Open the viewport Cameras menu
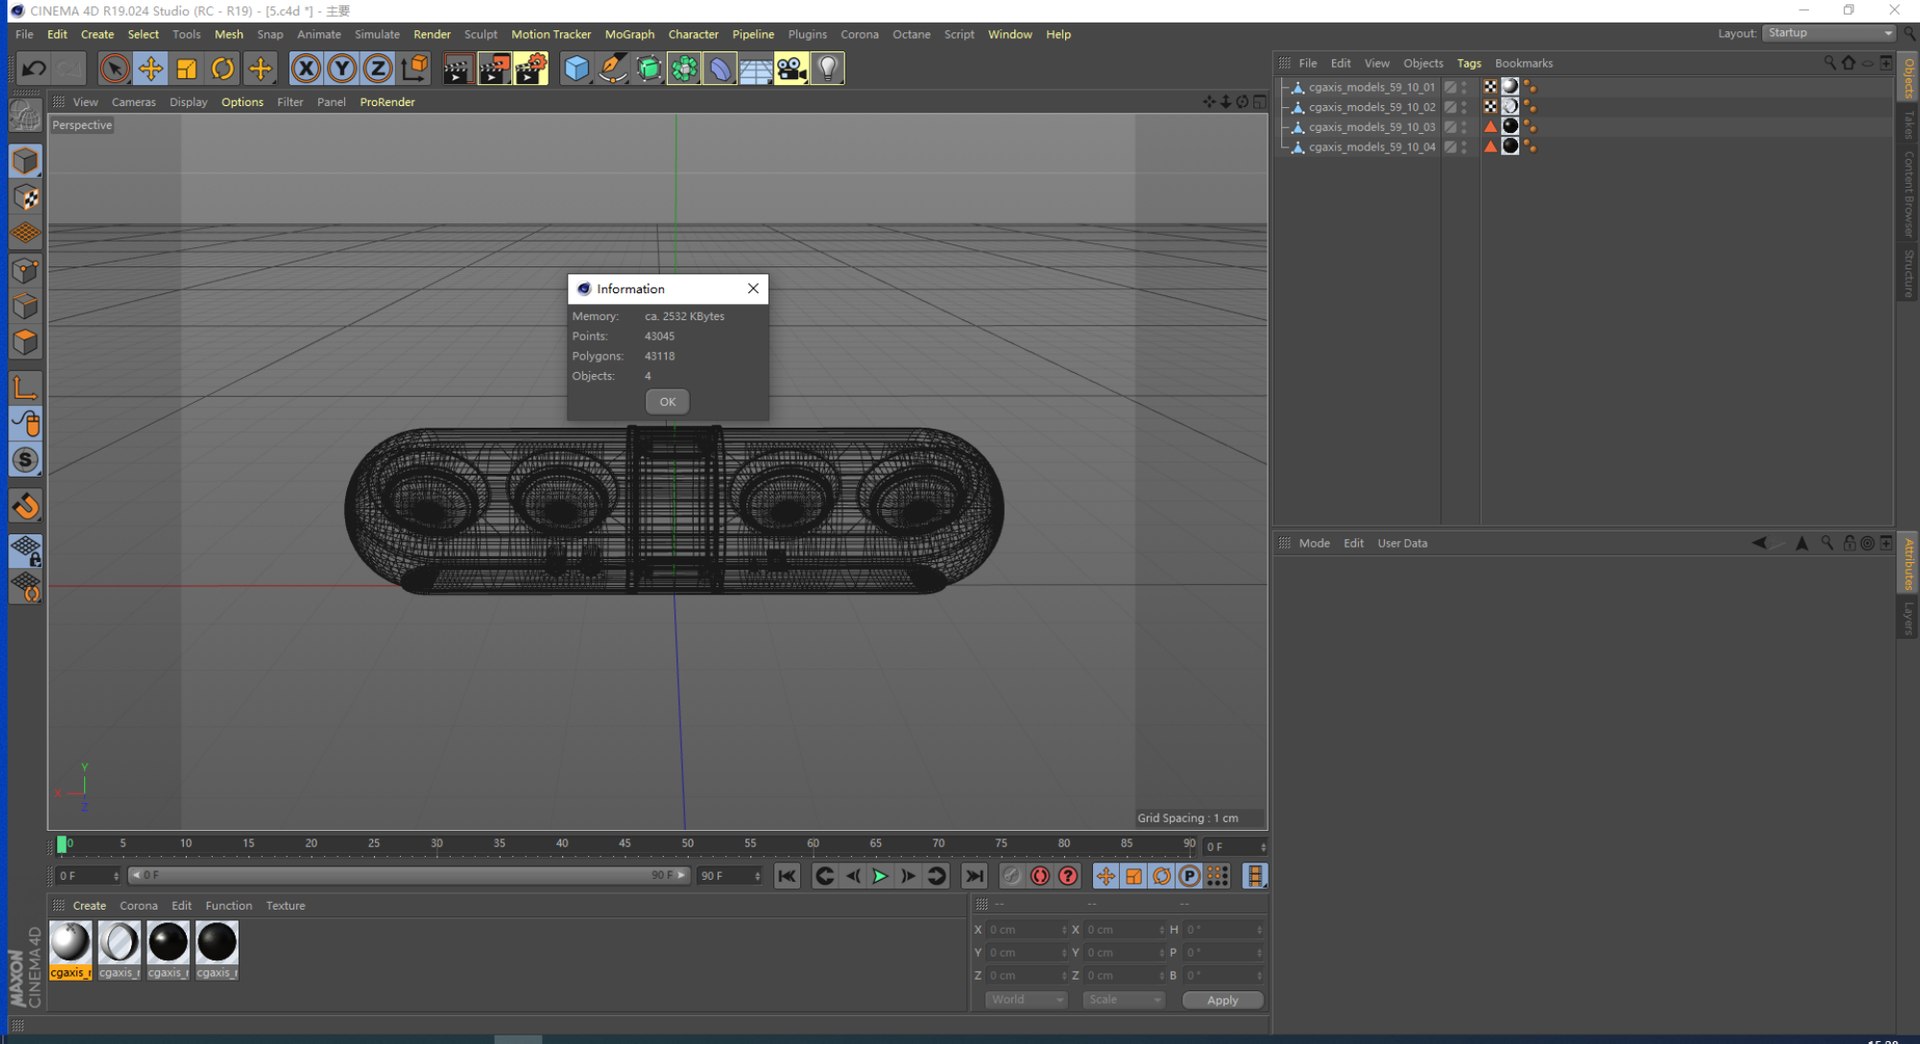The height and width of the screenshot is (1044, 1920). [133, 102]
